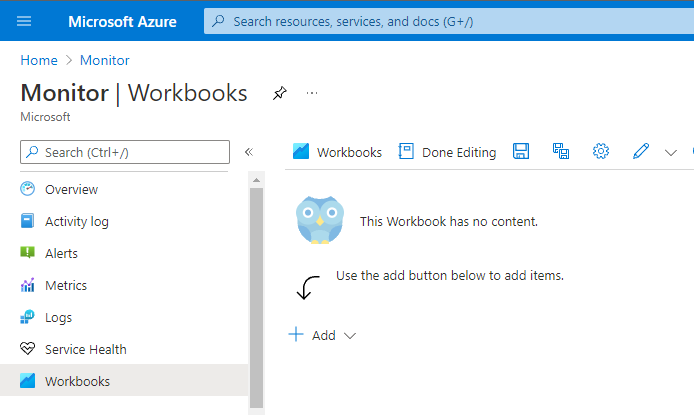Expand the chevron next to pencil icon
694x415 pixels.
coord(671,152)
